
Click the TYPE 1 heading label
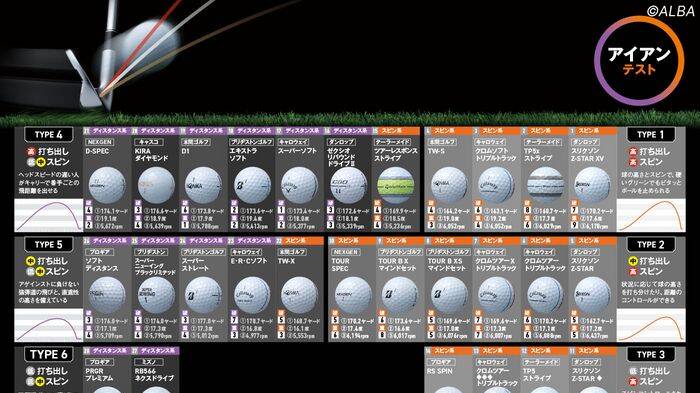650,134
